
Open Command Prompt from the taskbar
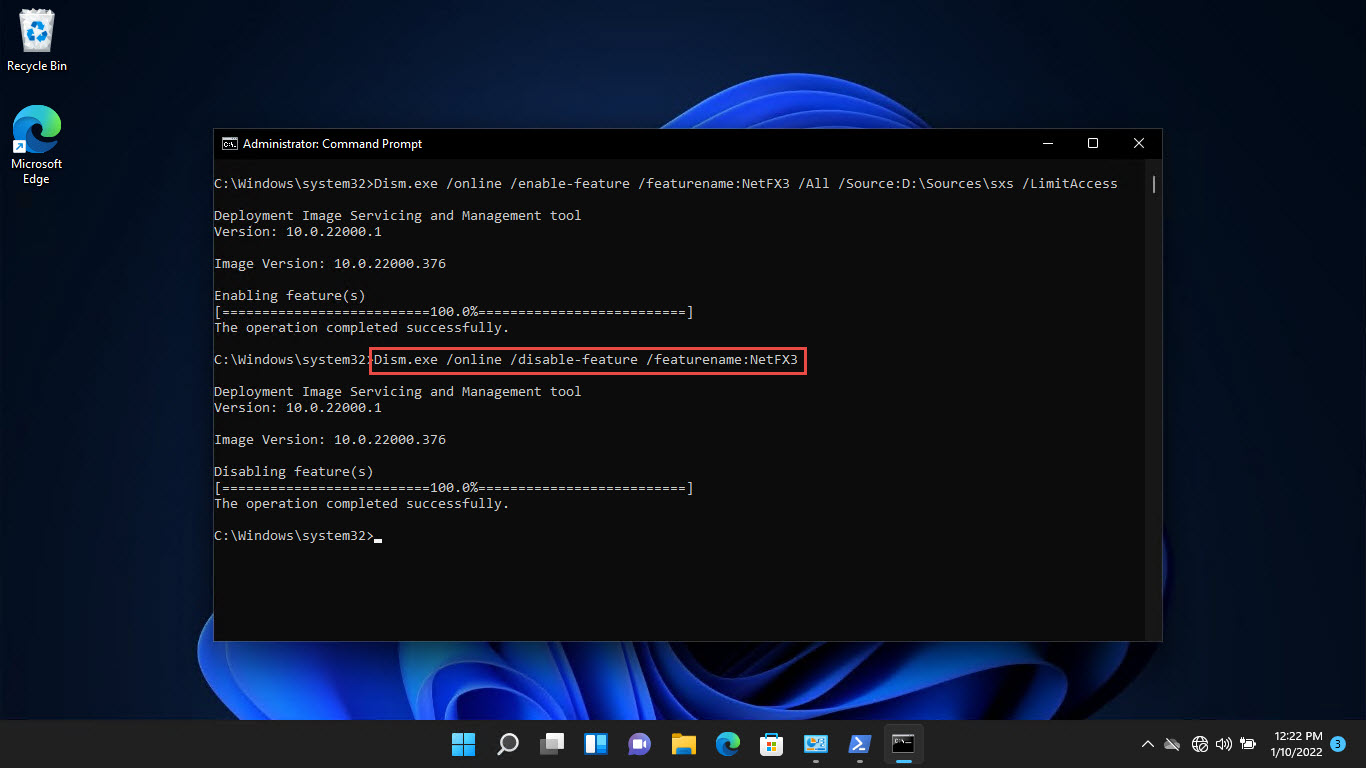903,744
